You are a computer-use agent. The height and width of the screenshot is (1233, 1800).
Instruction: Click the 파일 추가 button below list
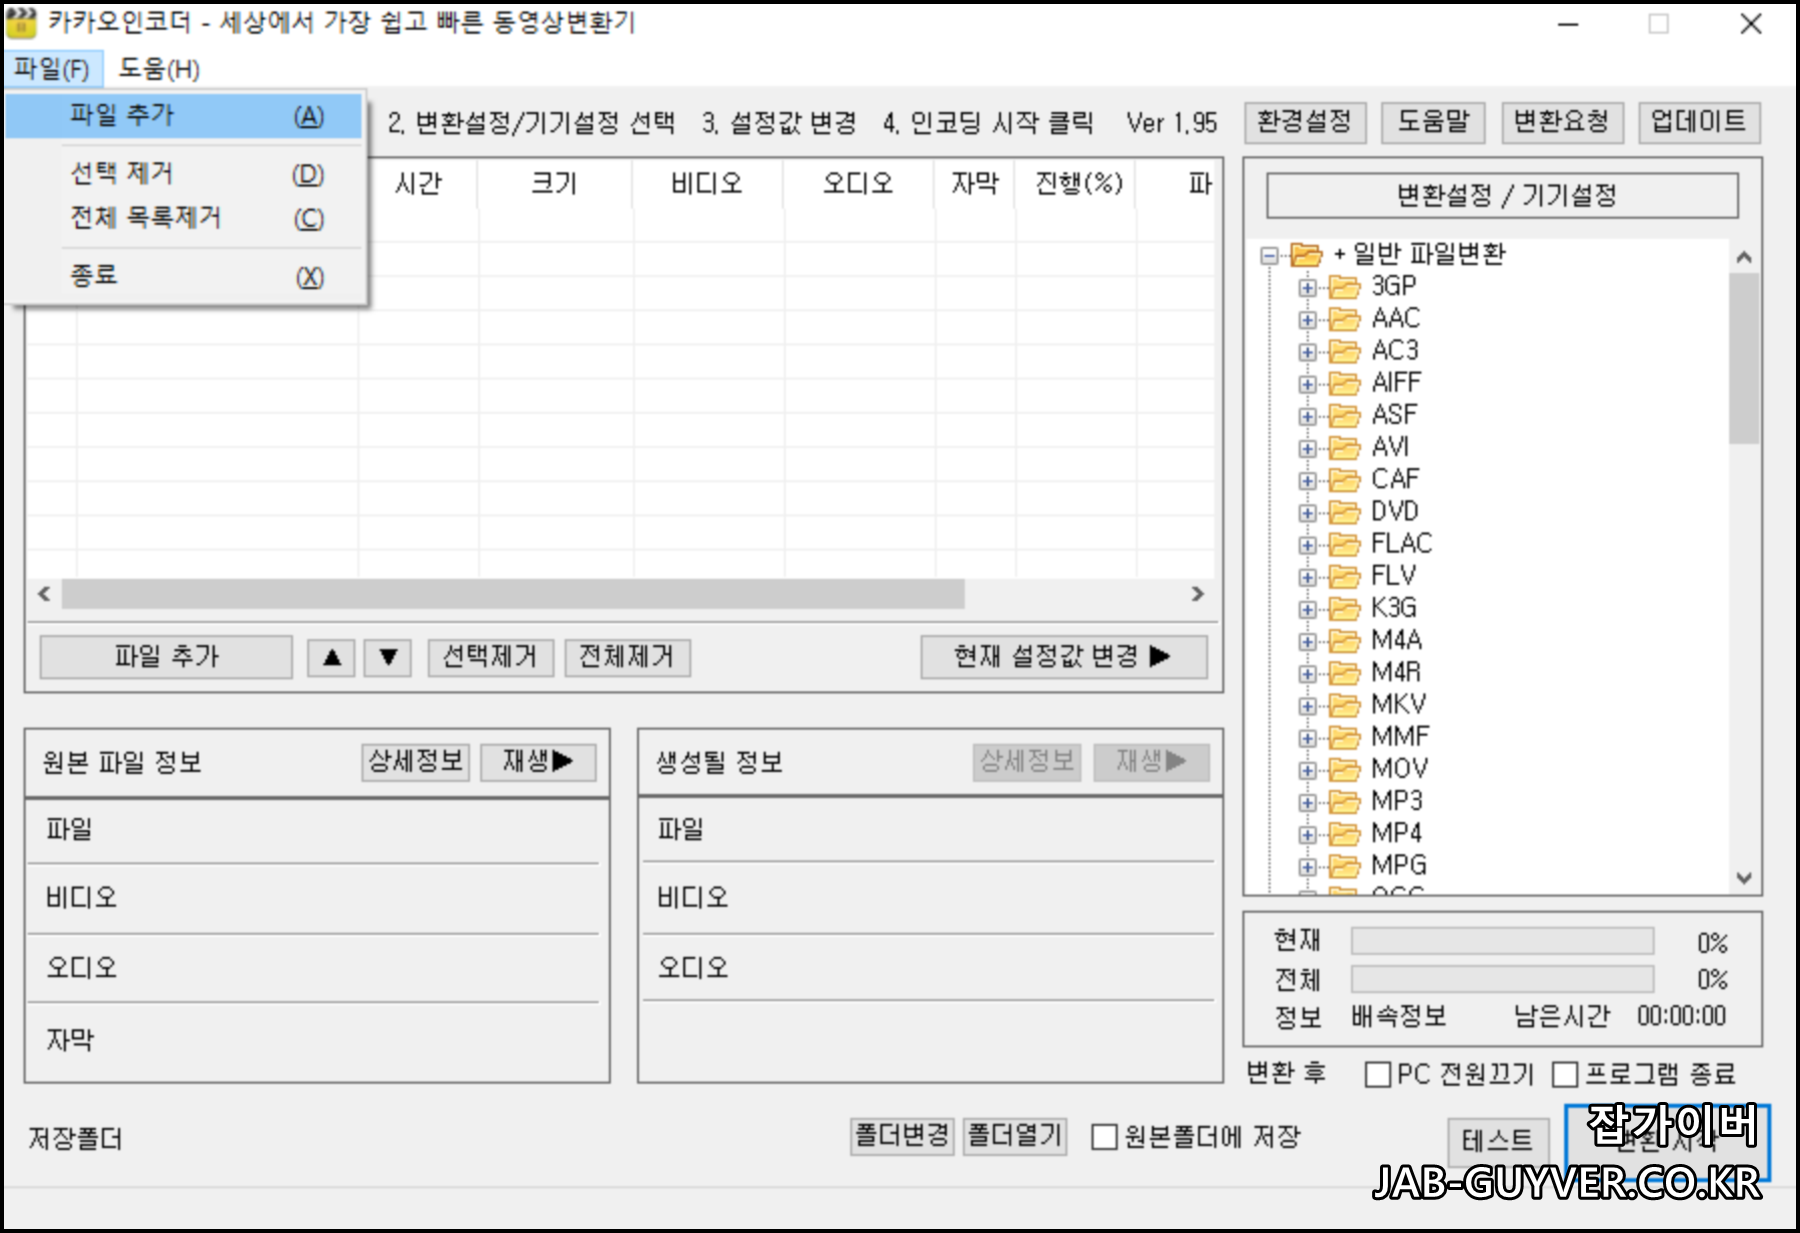pyautogui.click(x=166, y=657)
